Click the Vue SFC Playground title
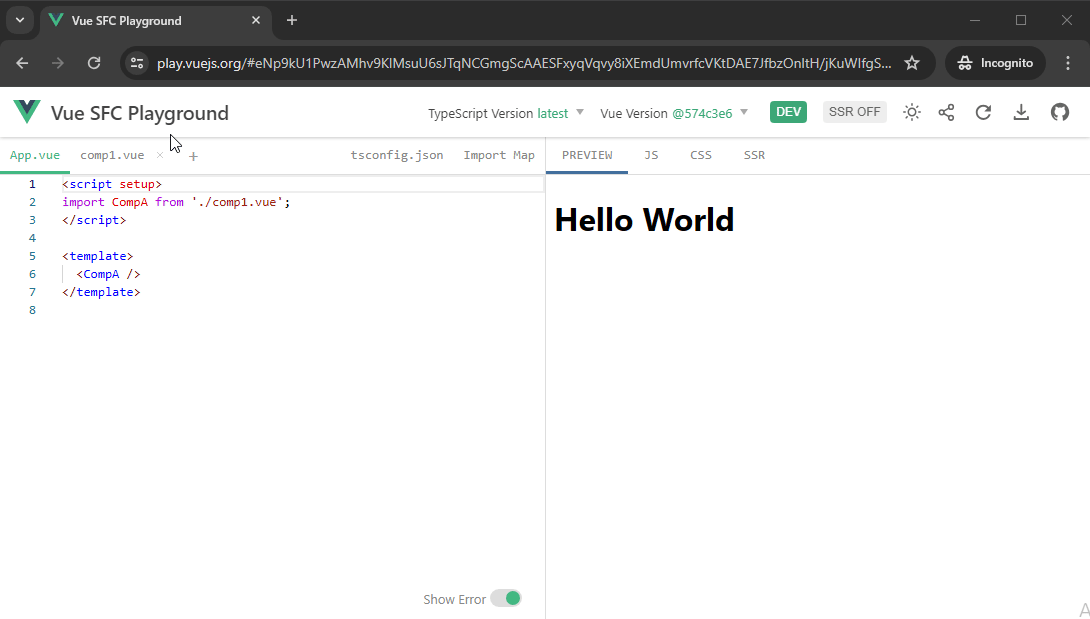 [140, 113]
